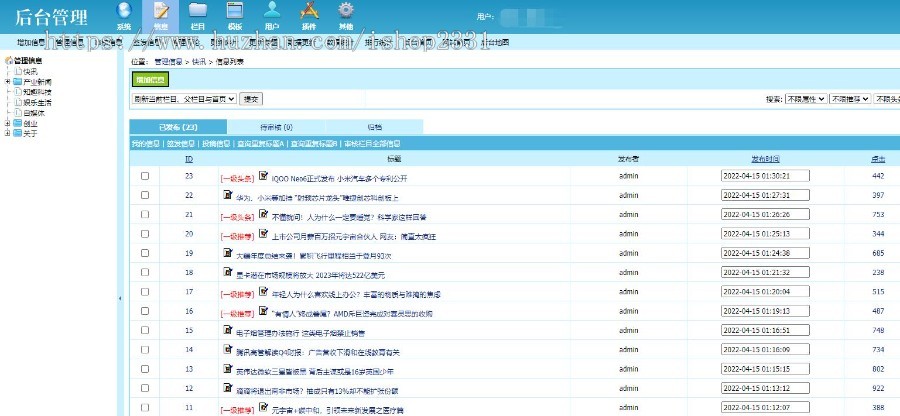900x416 pixels.
Task: Open the 栏目 folder icon in top bar
Action: [x=198, y=10]
